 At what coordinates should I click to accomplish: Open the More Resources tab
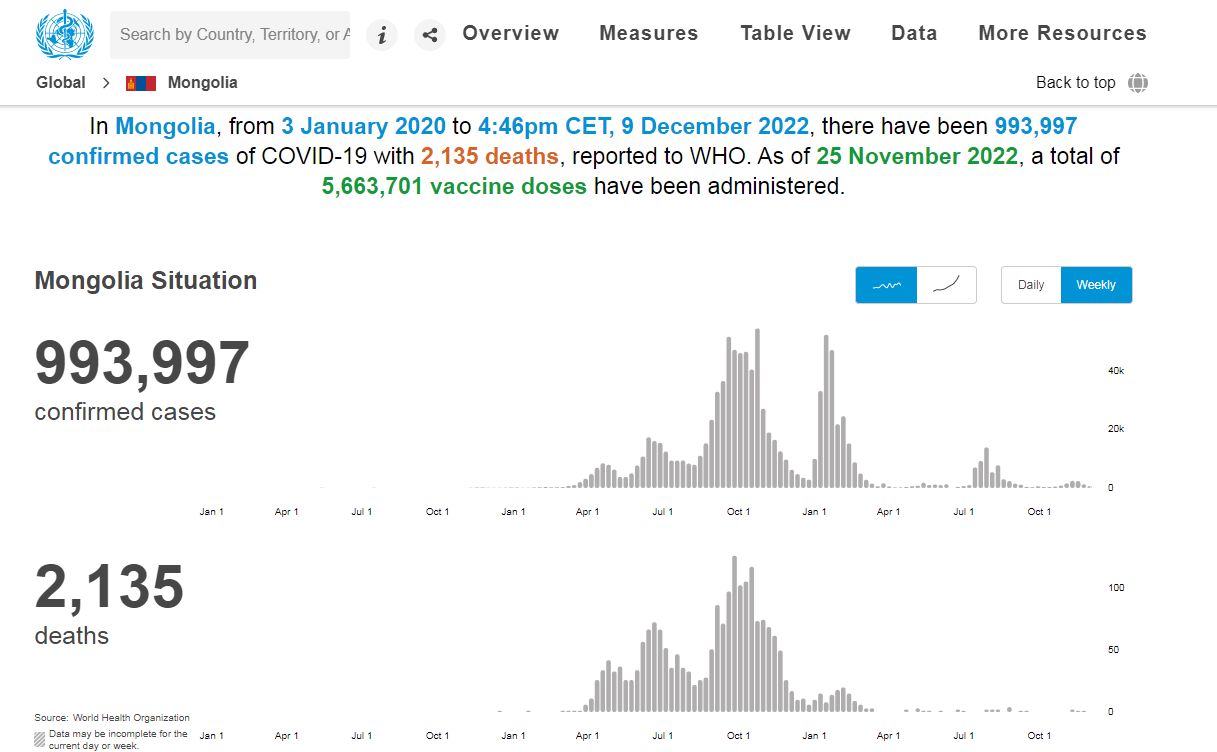(x=1063, y=33)
